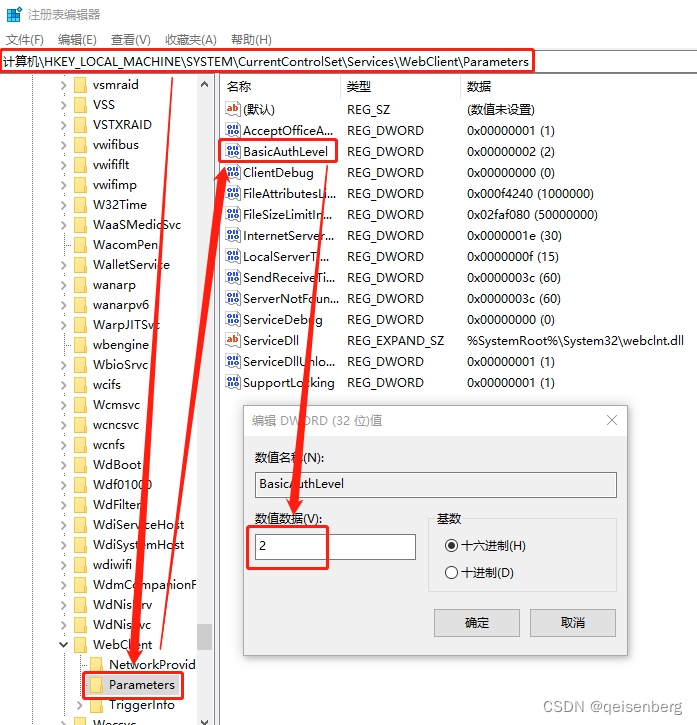Expand the TriggerInfo tree node

coord(80,705)
